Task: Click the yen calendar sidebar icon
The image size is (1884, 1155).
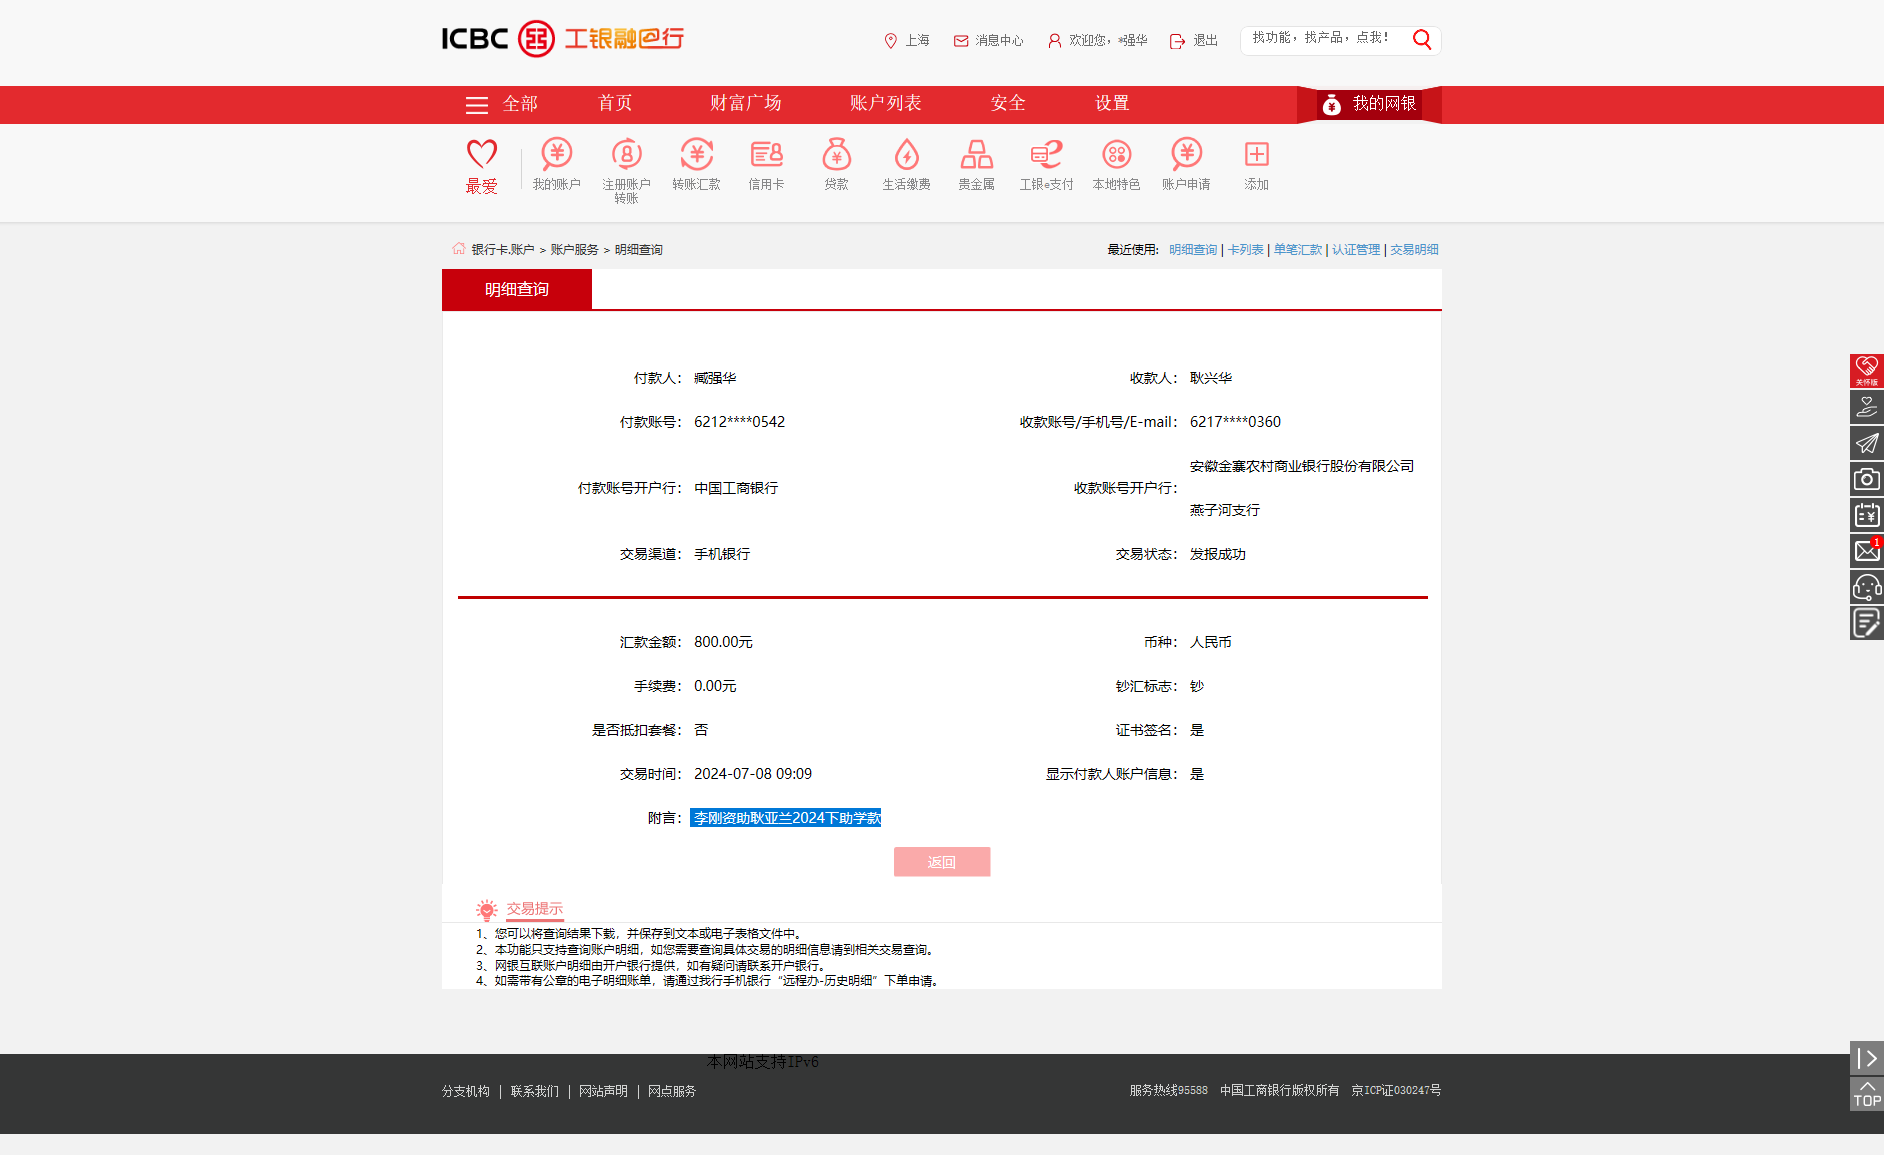Action: [1866, 515]
